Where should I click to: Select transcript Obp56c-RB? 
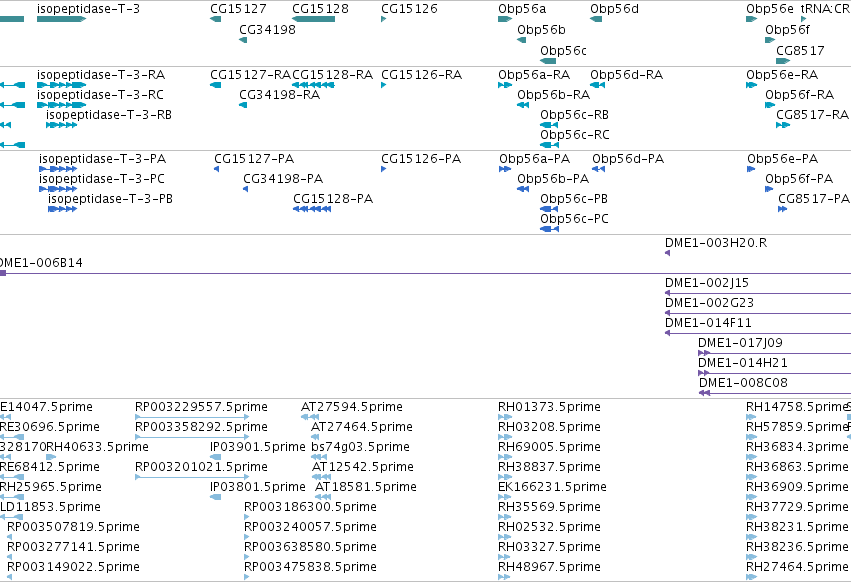coord(574,115)
